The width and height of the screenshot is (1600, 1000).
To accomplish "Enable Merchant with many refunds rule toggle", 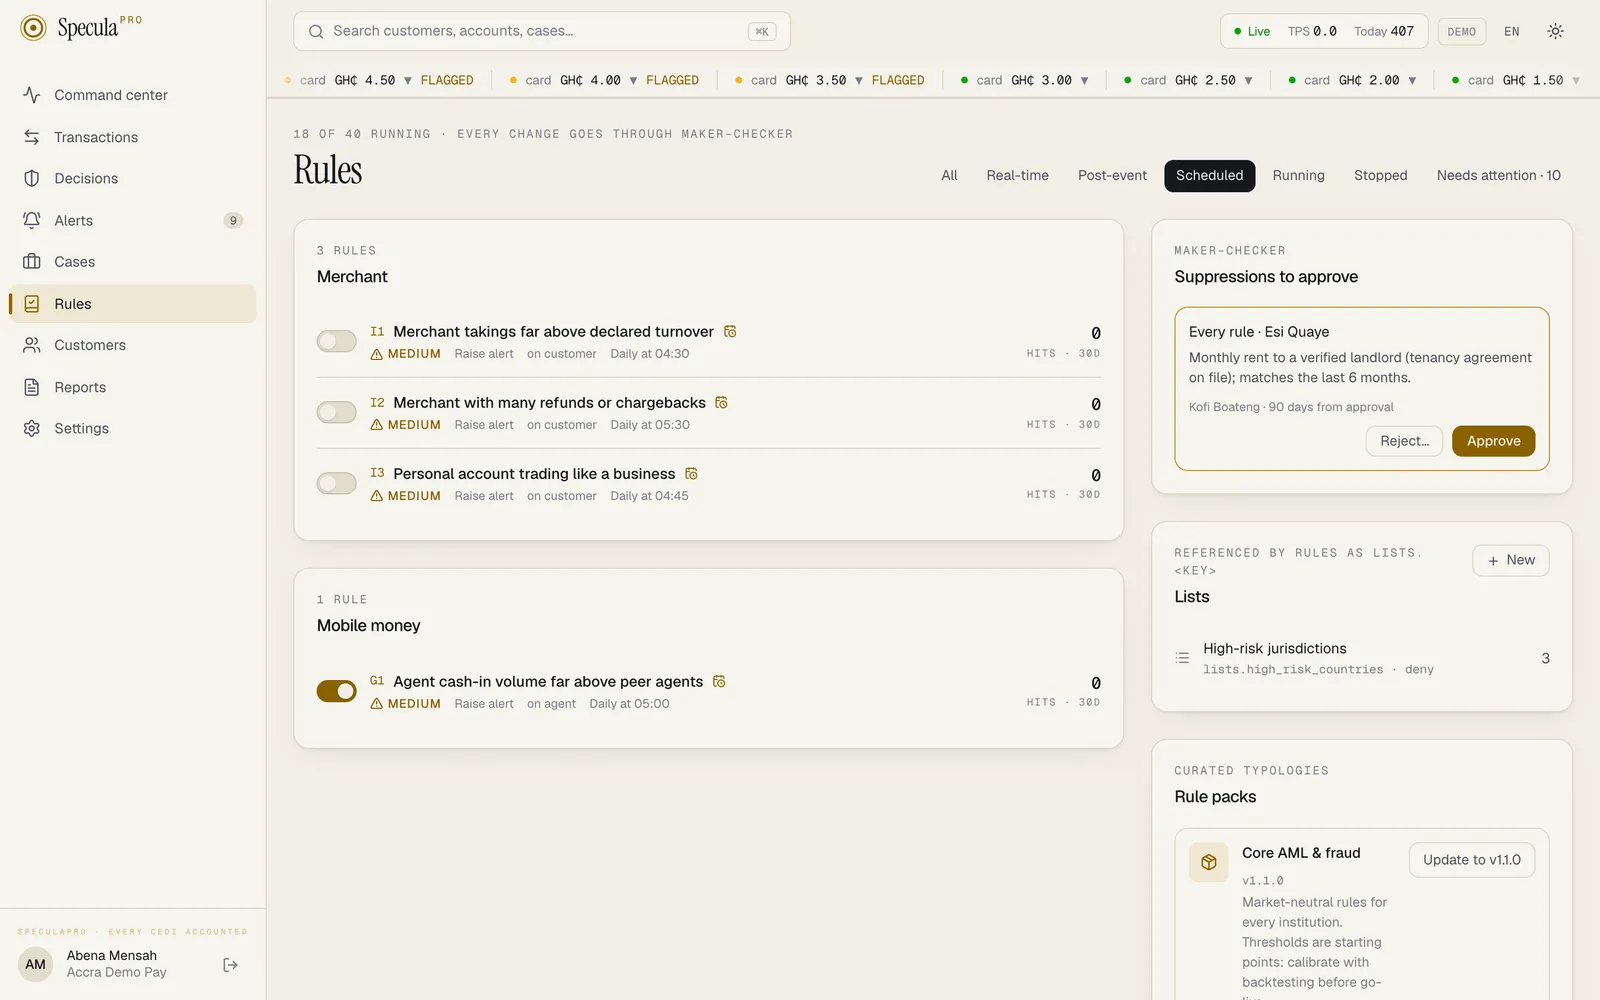I will (337, 413).
